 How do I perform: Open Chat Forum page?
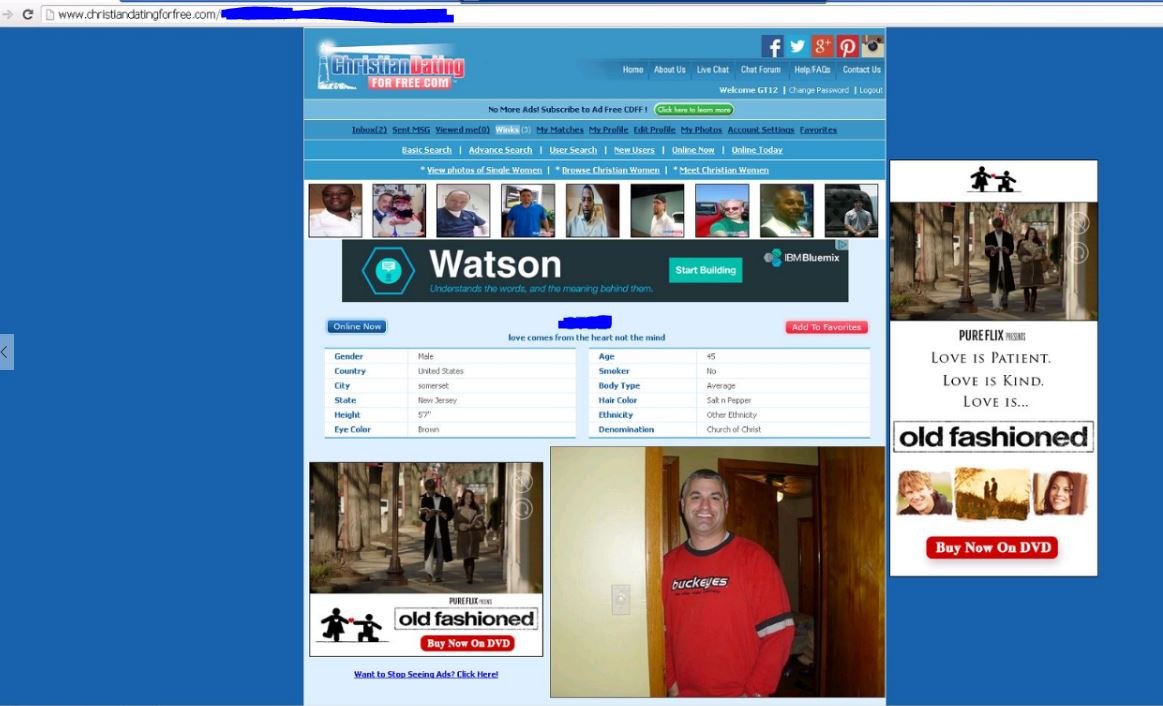point(760,70)
